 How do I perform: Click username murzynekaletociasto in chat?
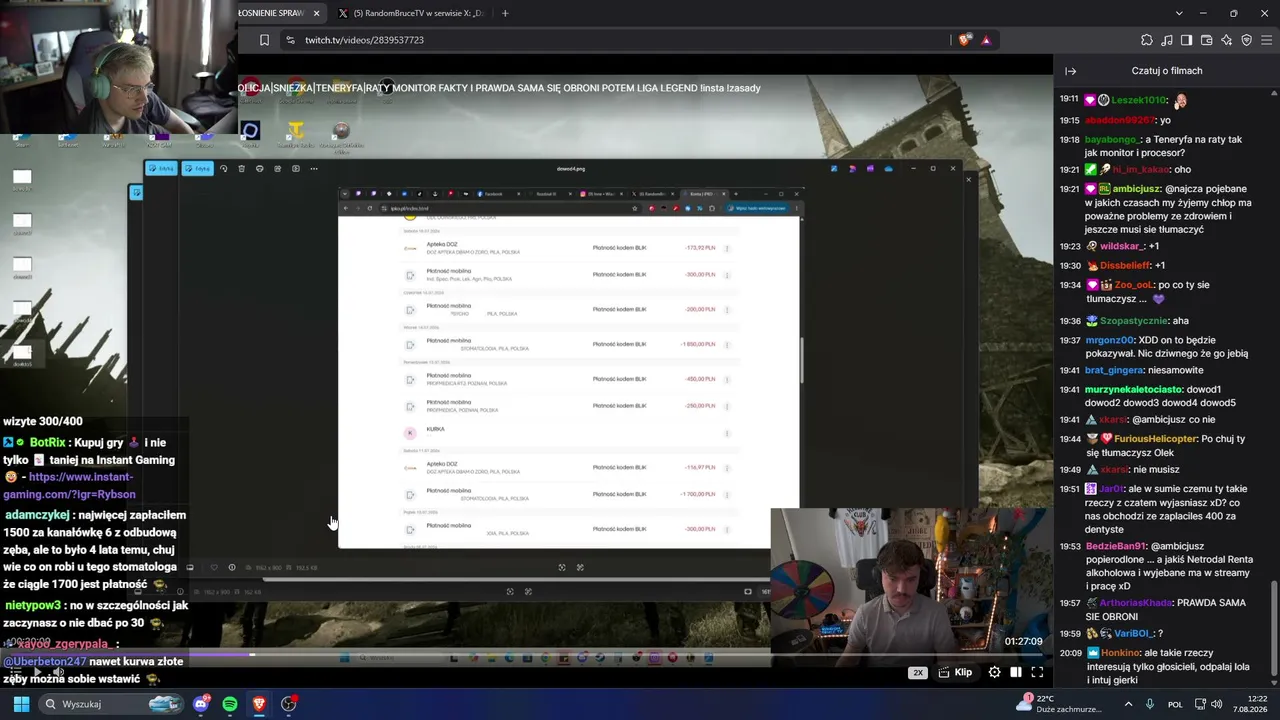1134,389
